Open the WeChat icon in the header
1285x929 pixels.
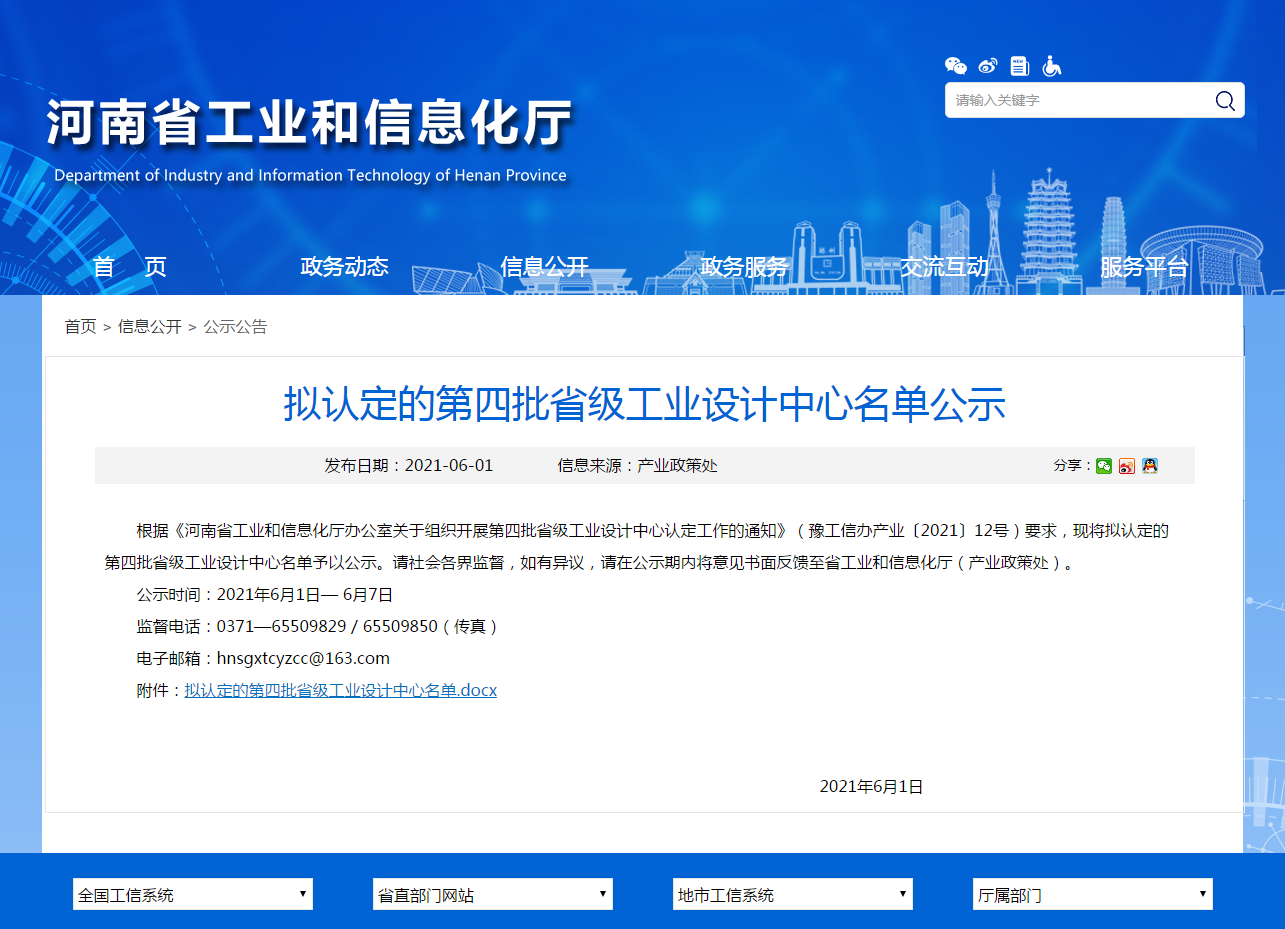[956, 66]
